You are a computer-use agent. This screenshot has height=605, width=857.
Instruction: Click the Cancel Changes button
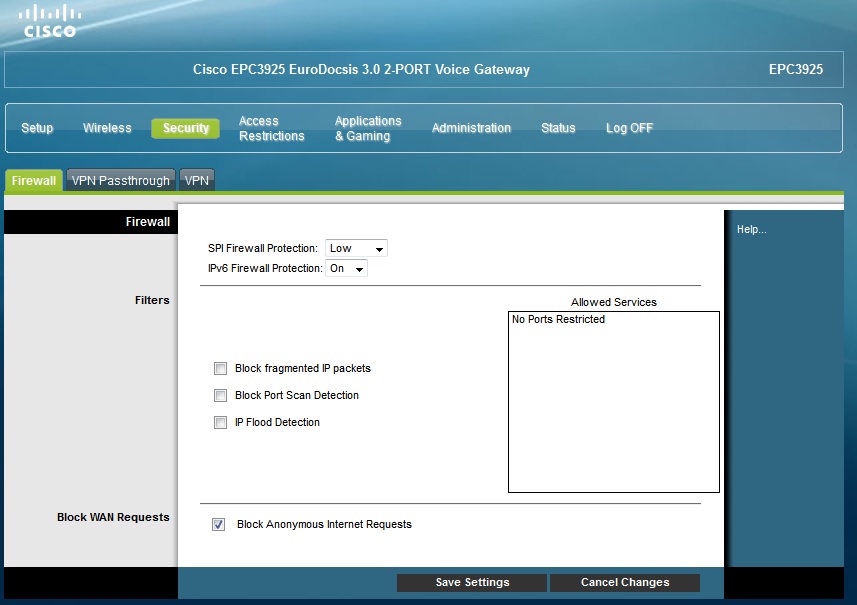tap(625, 583)
